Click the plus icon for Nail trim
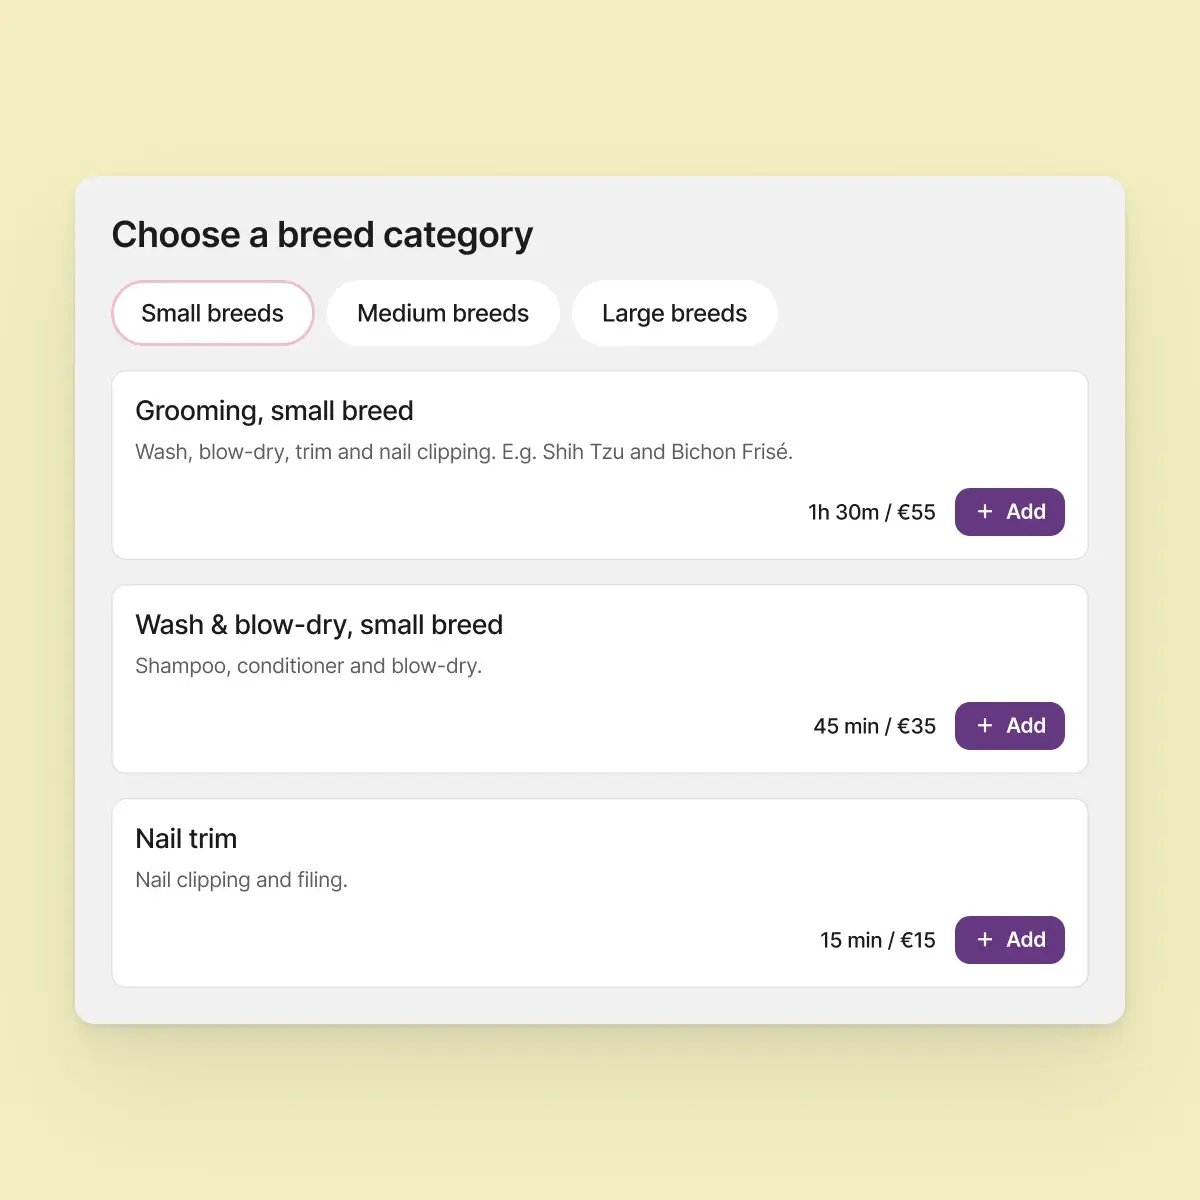 coord(985,940)
